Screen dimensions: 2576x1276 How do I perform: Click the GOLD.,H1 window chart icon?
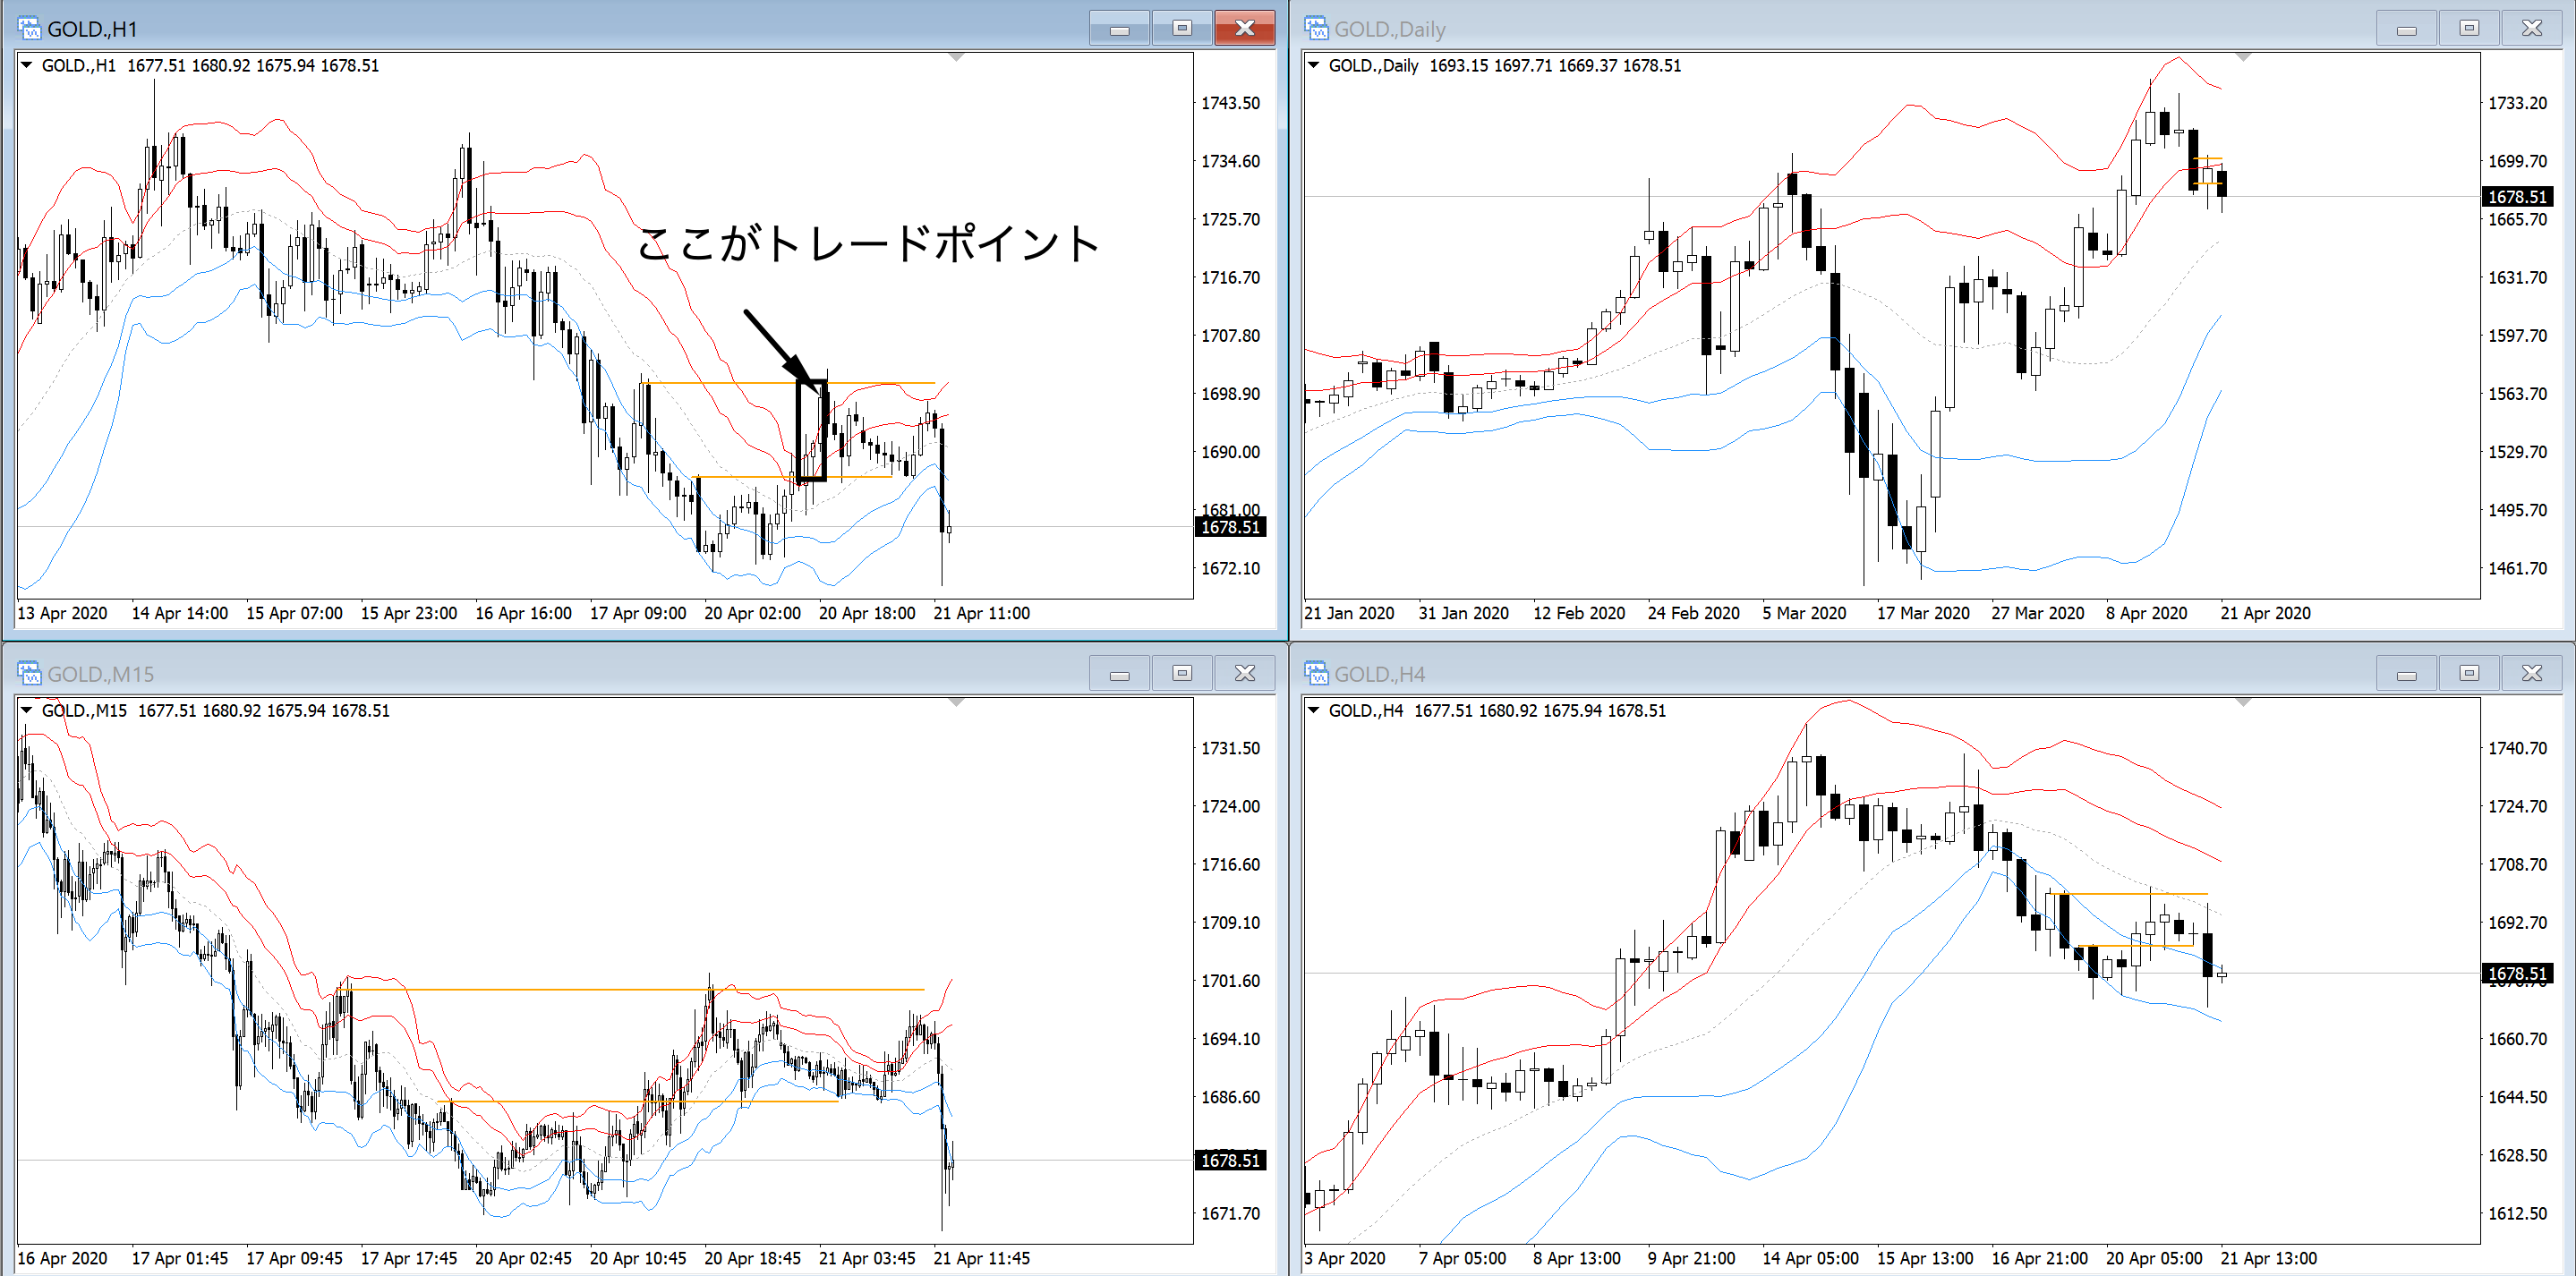point(29,28)
